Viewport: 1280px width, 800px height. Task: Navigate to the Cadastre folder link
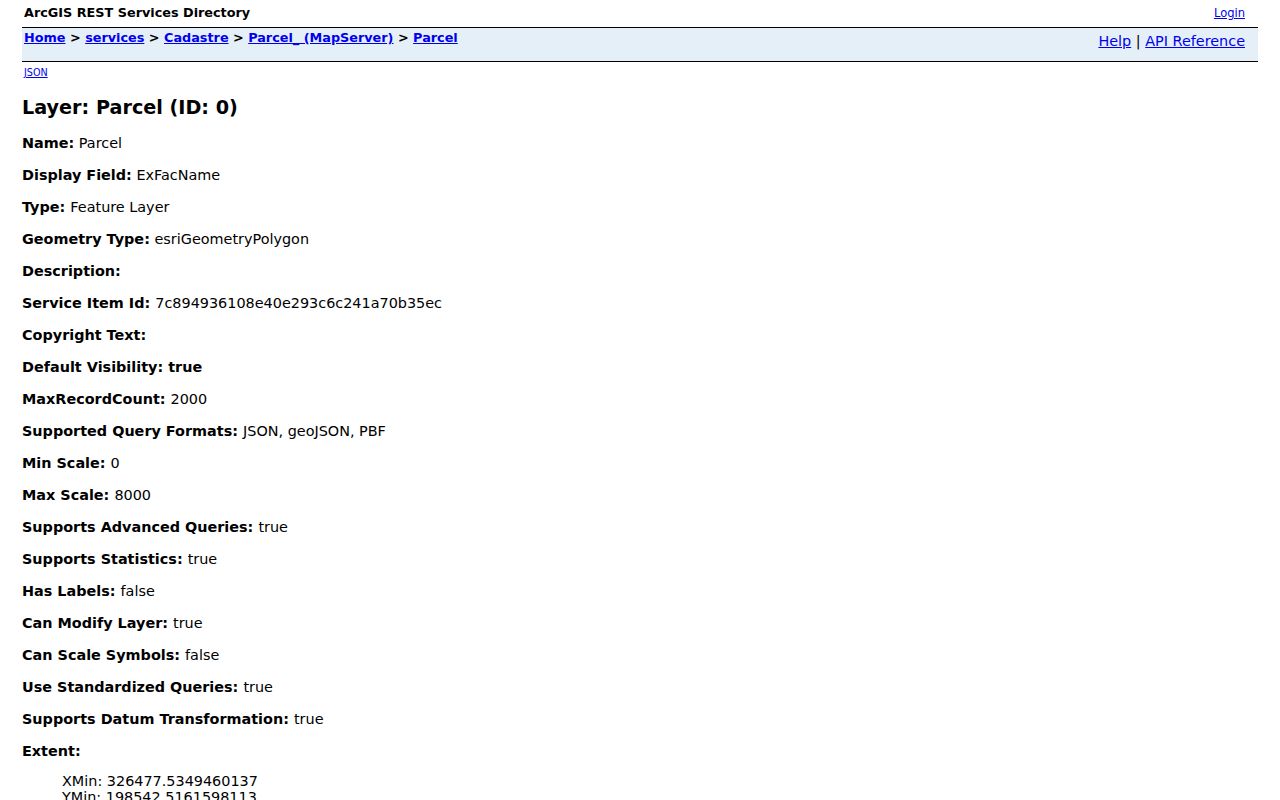(x=196, y=38)
